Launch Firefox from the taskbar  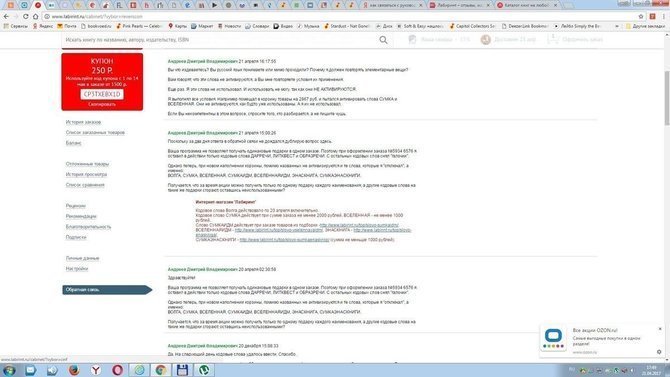coord(74,370)
